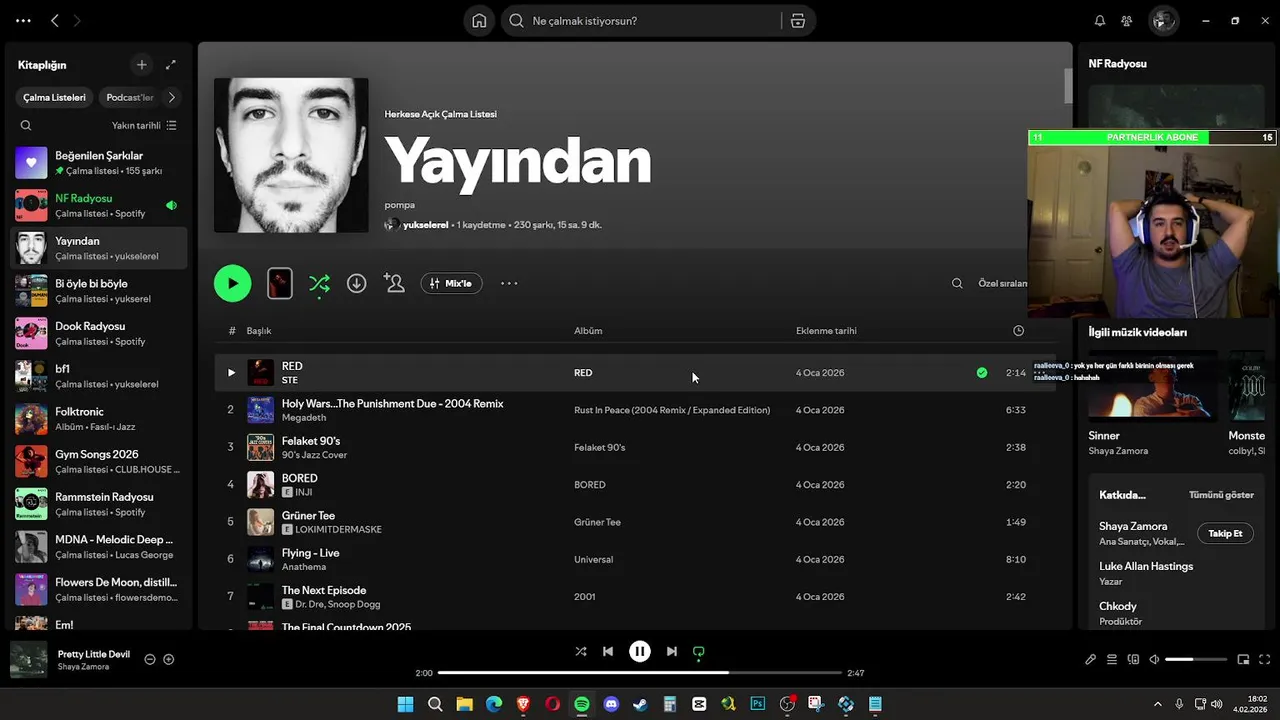This screenshot has height=720, width=1280.
Task: Follow Shaya Zamora with Takip Et
Action: pos(1225,533)
